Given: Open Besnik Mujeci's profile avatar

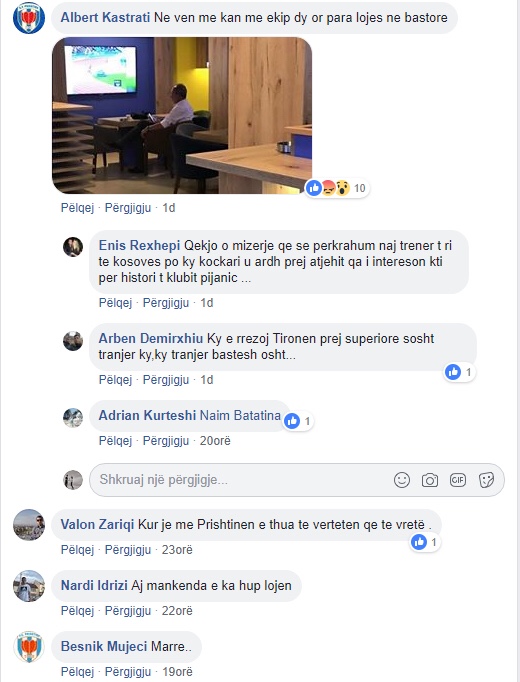Looking at the screenshot, I should (29, 647).
